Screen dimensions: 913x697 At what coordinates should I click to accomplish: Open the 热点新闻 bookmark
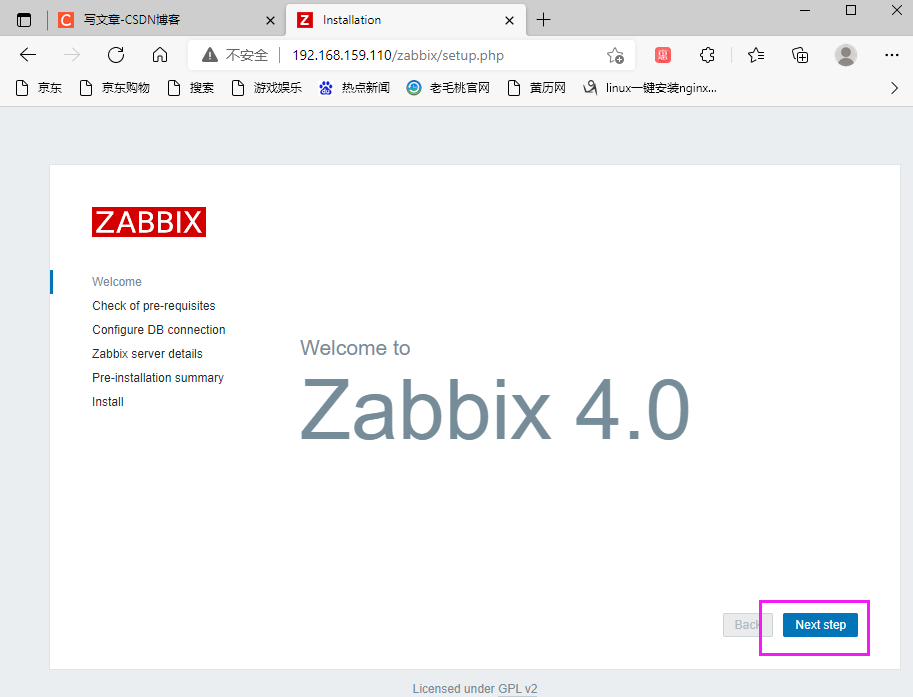point(354,88)
